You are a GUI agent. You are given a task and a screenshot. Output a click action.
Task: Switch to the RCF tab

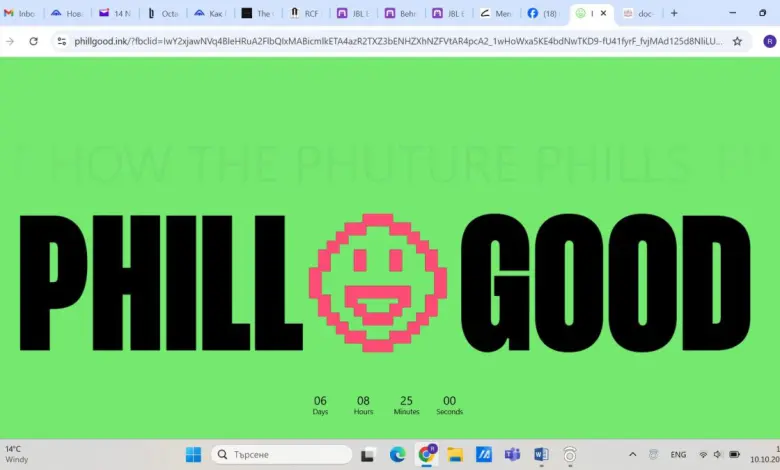pos(305,14)
